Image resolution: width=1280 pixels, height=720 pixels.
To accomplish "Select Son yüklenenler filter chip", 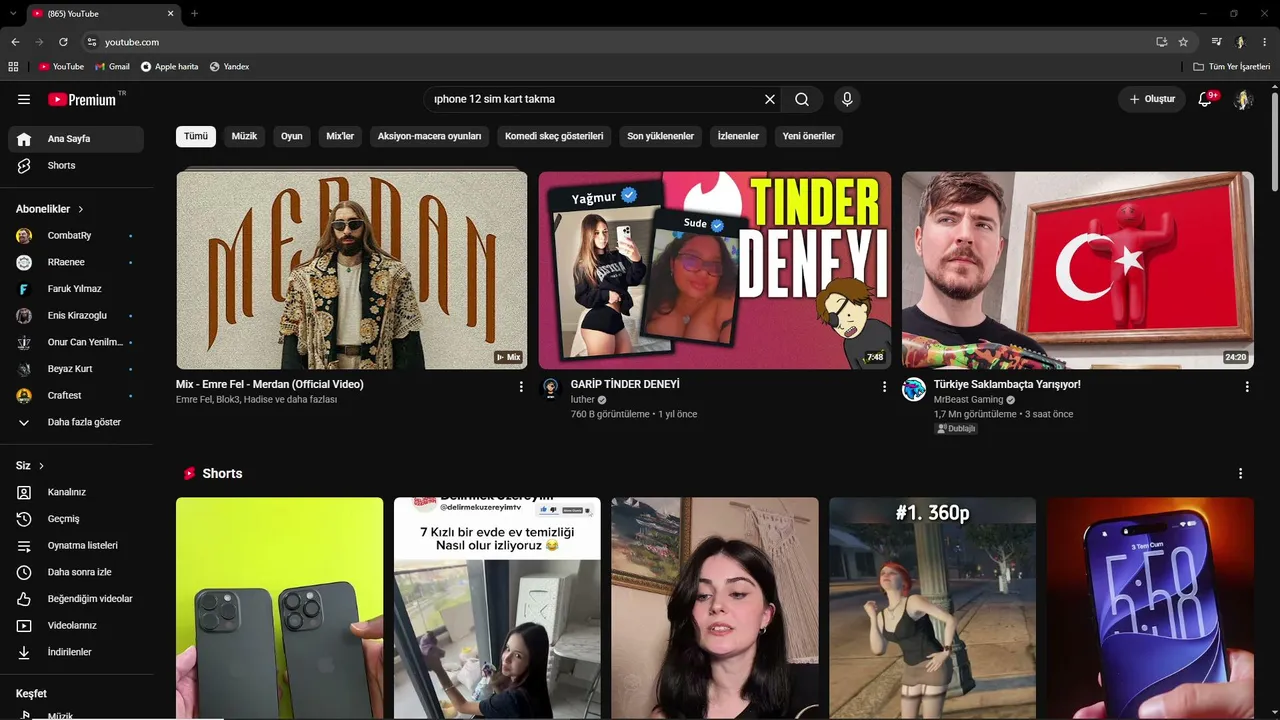I will [x=661, y=136].
